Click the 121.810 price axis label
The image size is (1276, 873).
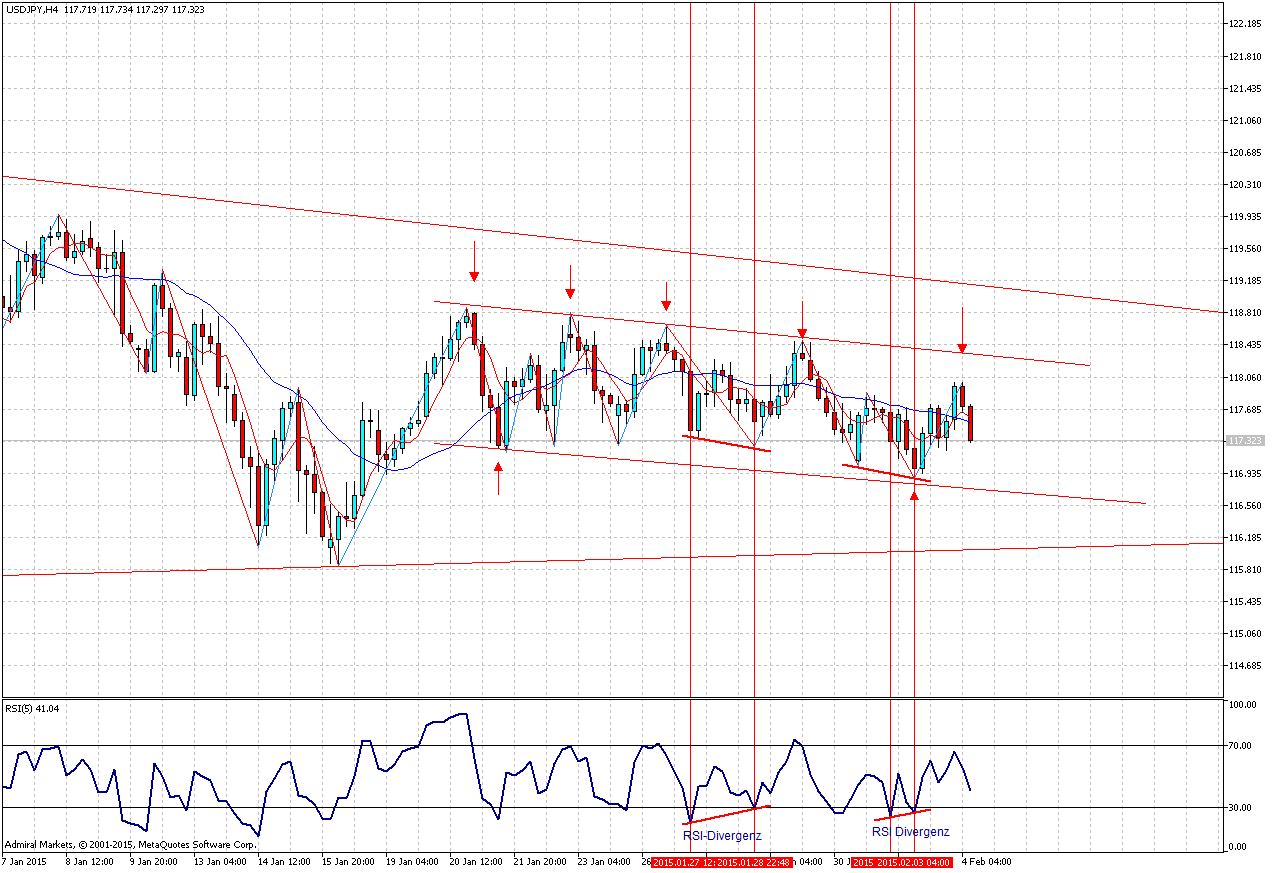coord(1246,56)
